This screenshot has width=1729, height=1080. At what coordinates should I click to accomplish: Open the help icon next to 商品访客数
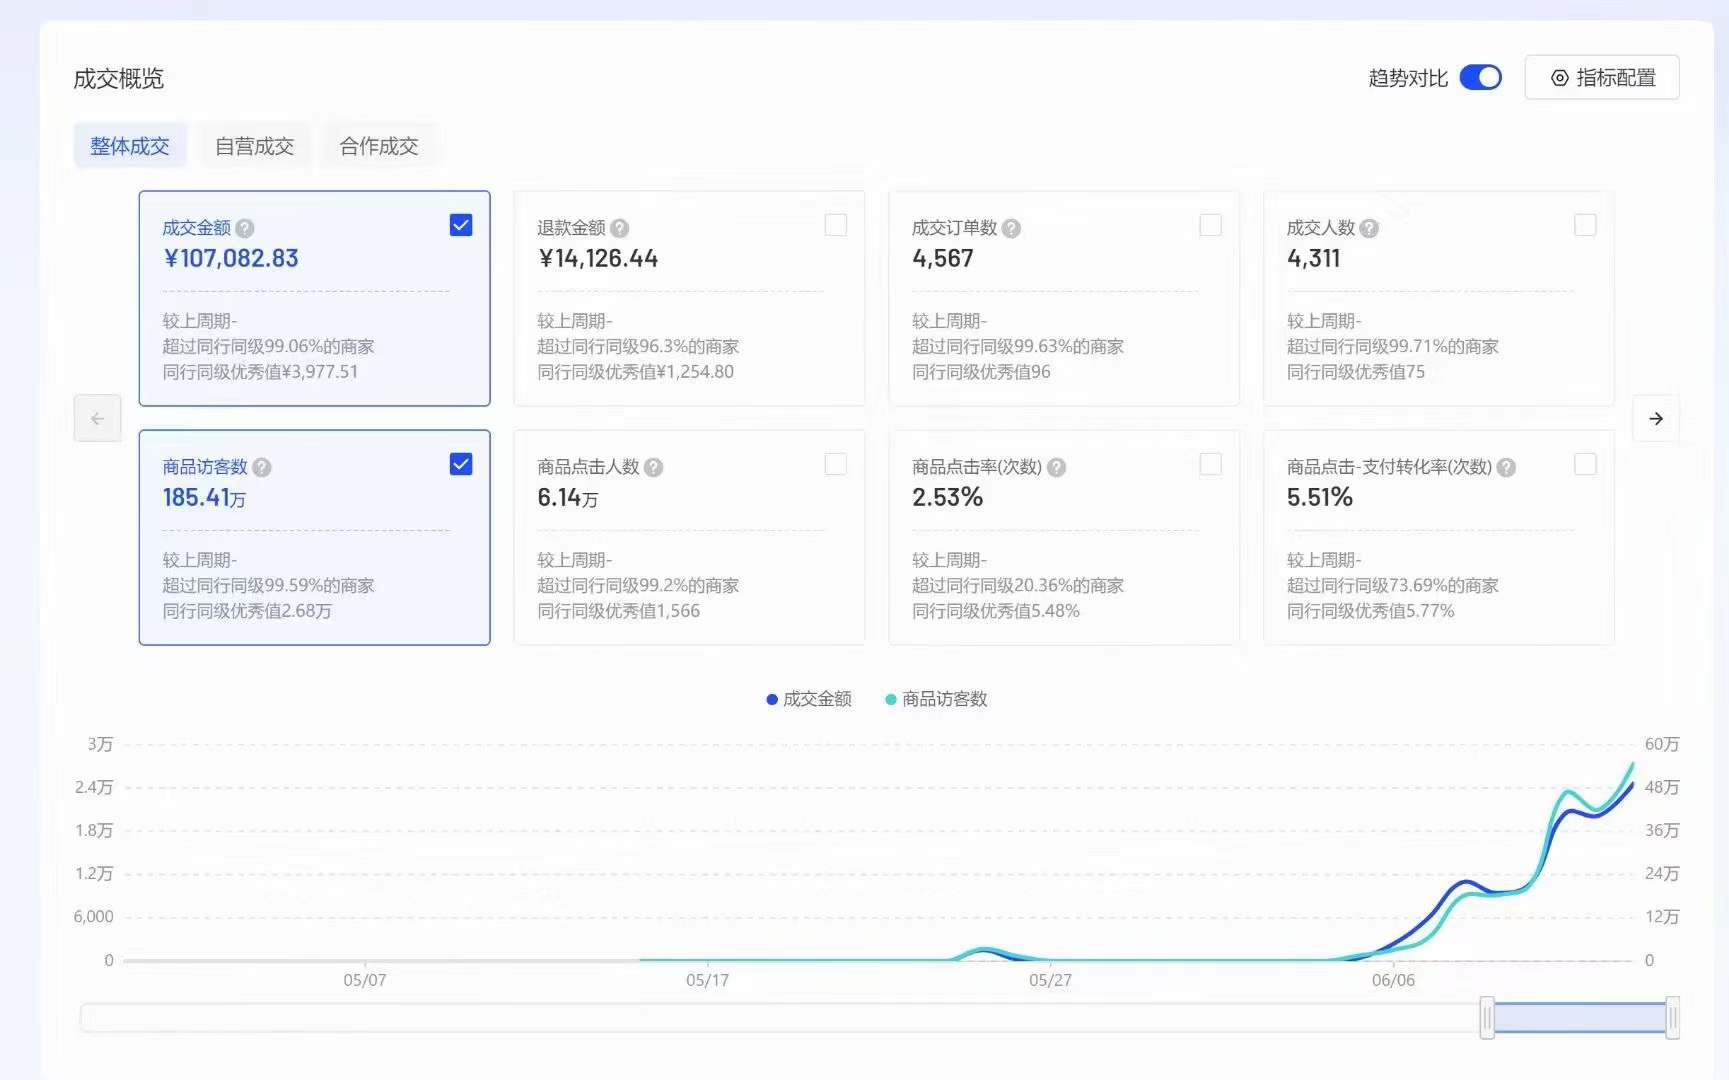[261, 466]
